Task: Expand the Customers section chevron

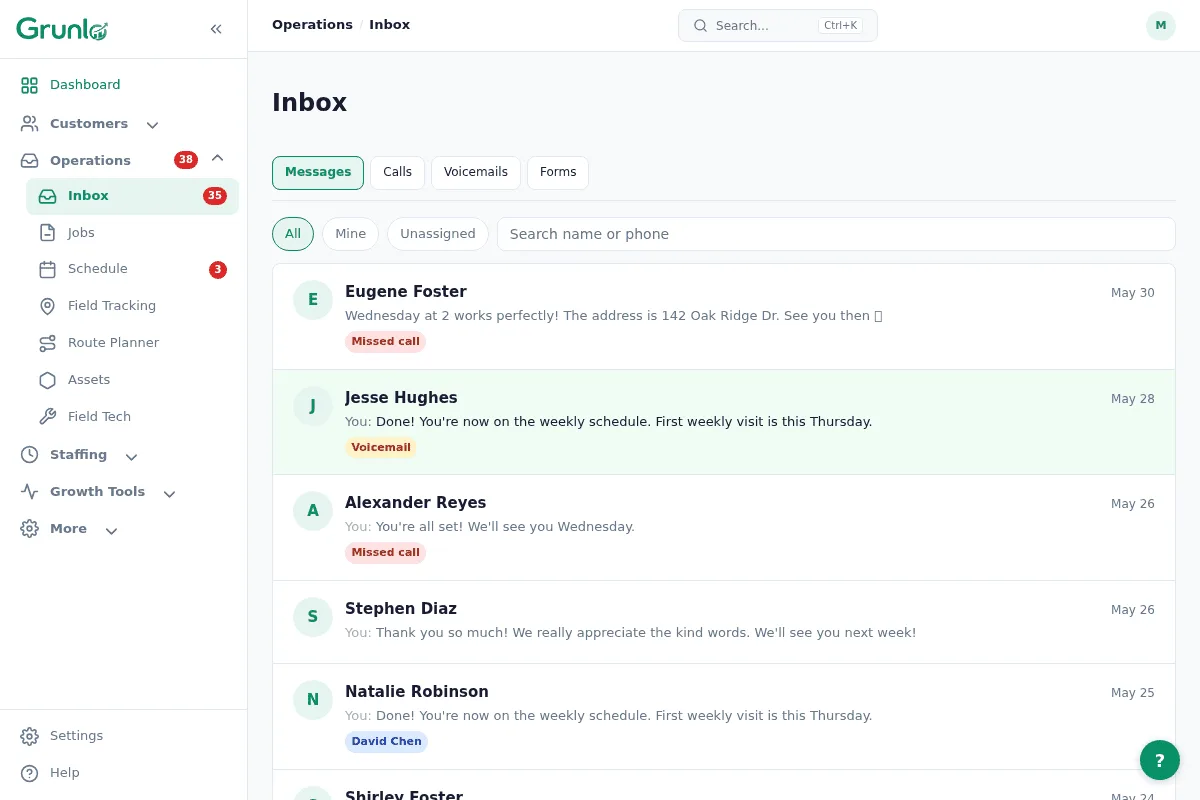Action: pos(152,125)
